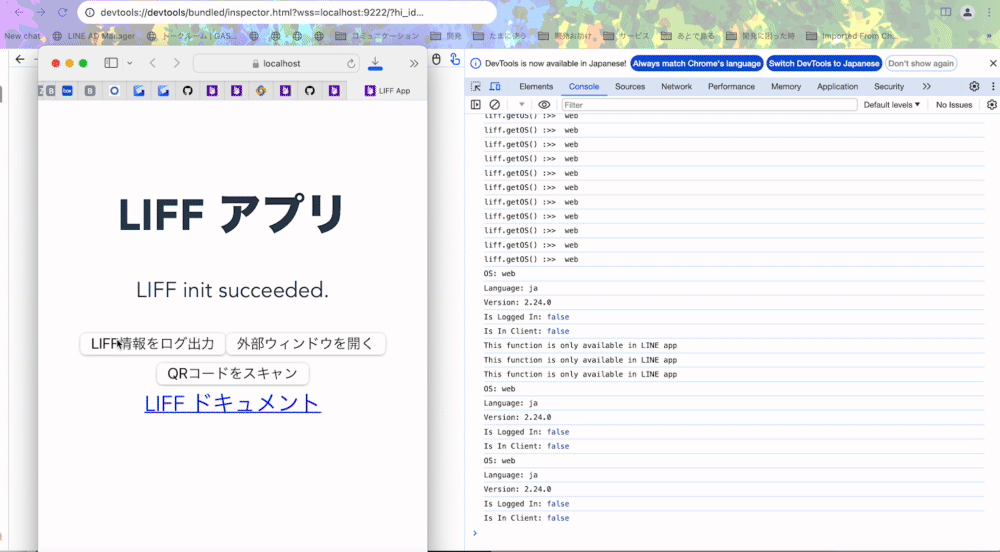The image size is (1000, 552).
Task: Open DevTools settings gear beside tabs
Action: [974, 87]
